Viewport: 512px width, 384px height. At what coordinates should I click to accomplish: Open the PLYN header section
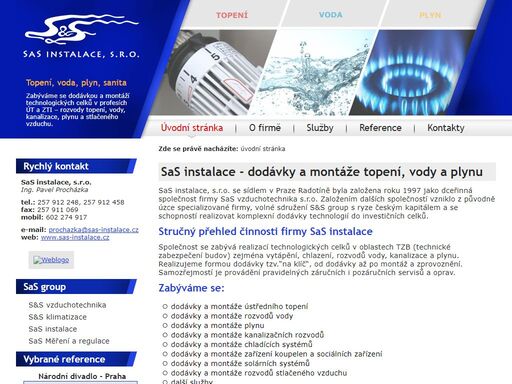tap(430, 15)
